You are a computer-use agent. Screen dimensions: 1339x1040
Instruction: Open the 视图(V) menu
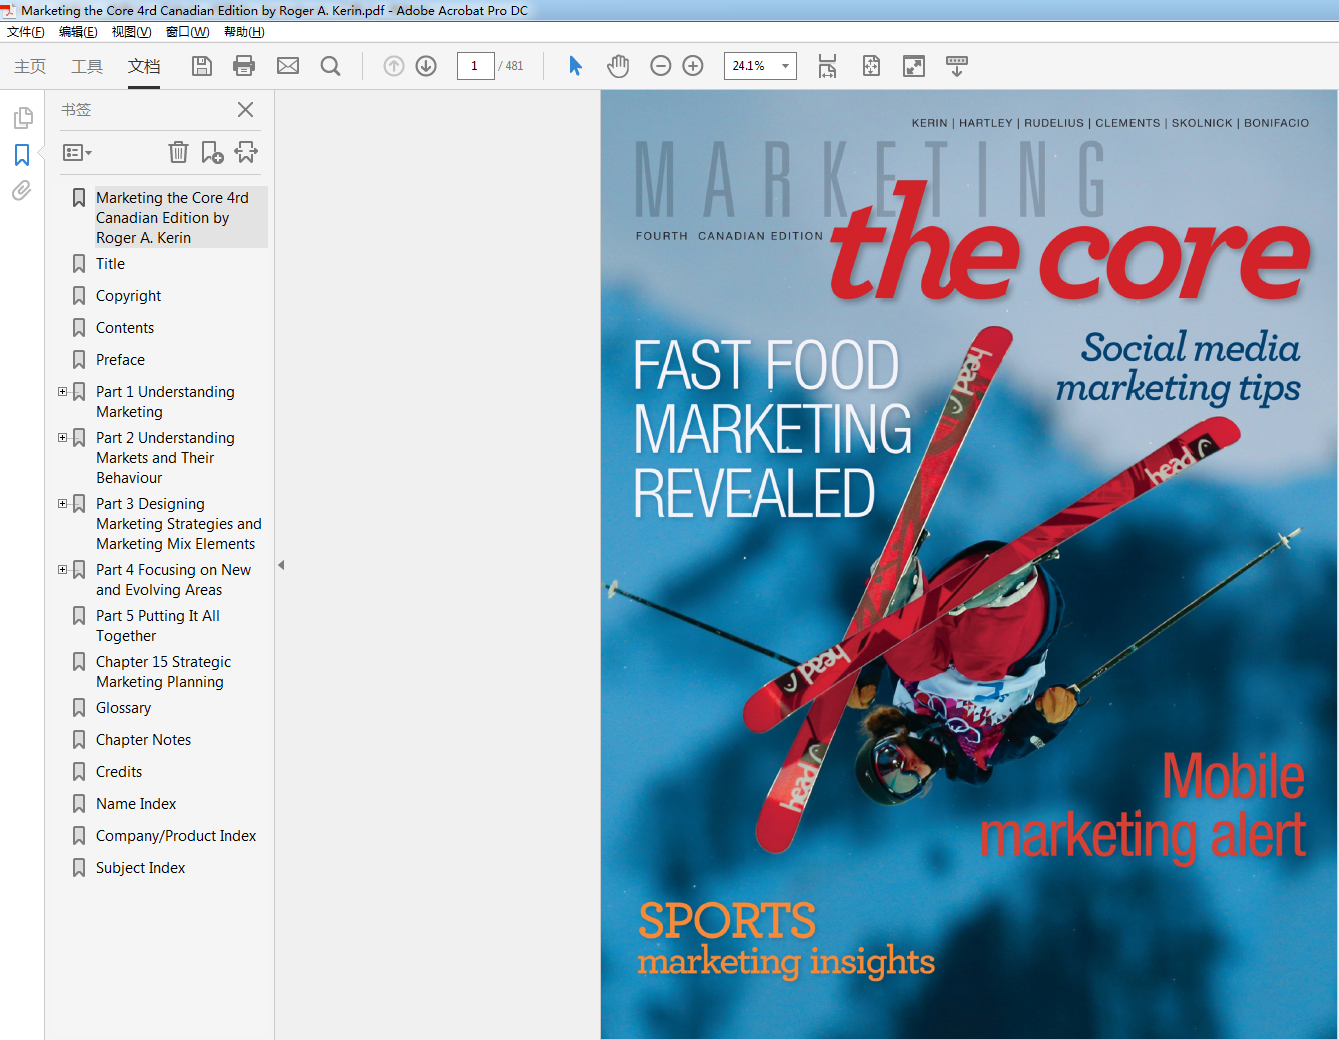[x=131, y=32]
